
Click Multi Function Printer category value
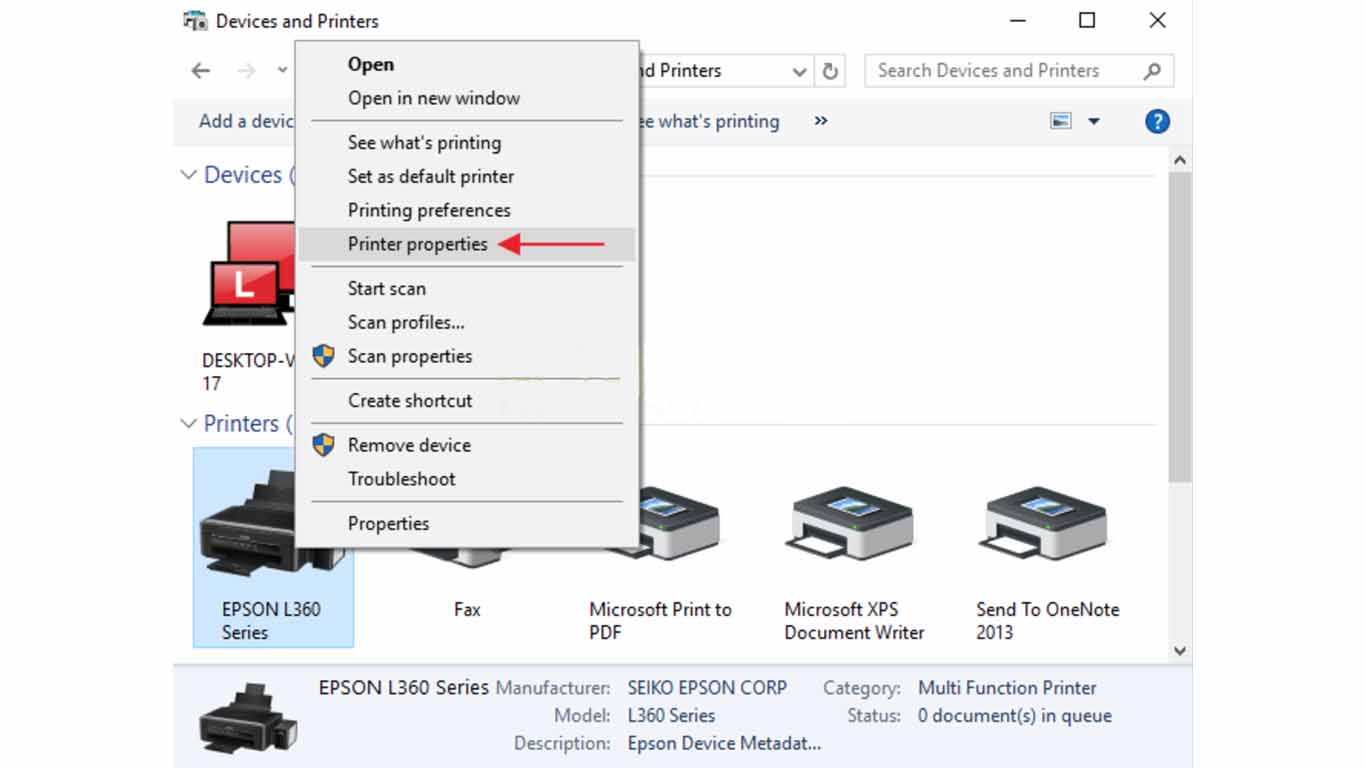coord(1007,688)
